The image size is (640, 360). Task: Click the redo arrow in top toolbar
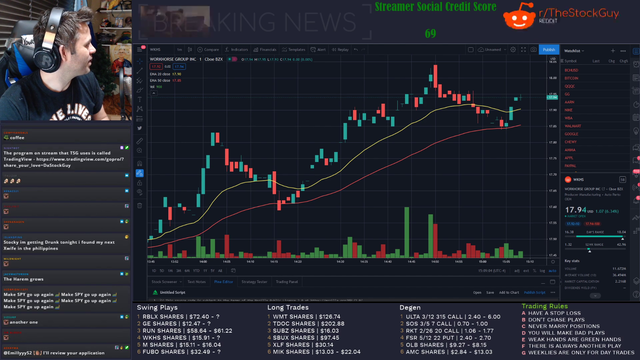pos(363,50)
